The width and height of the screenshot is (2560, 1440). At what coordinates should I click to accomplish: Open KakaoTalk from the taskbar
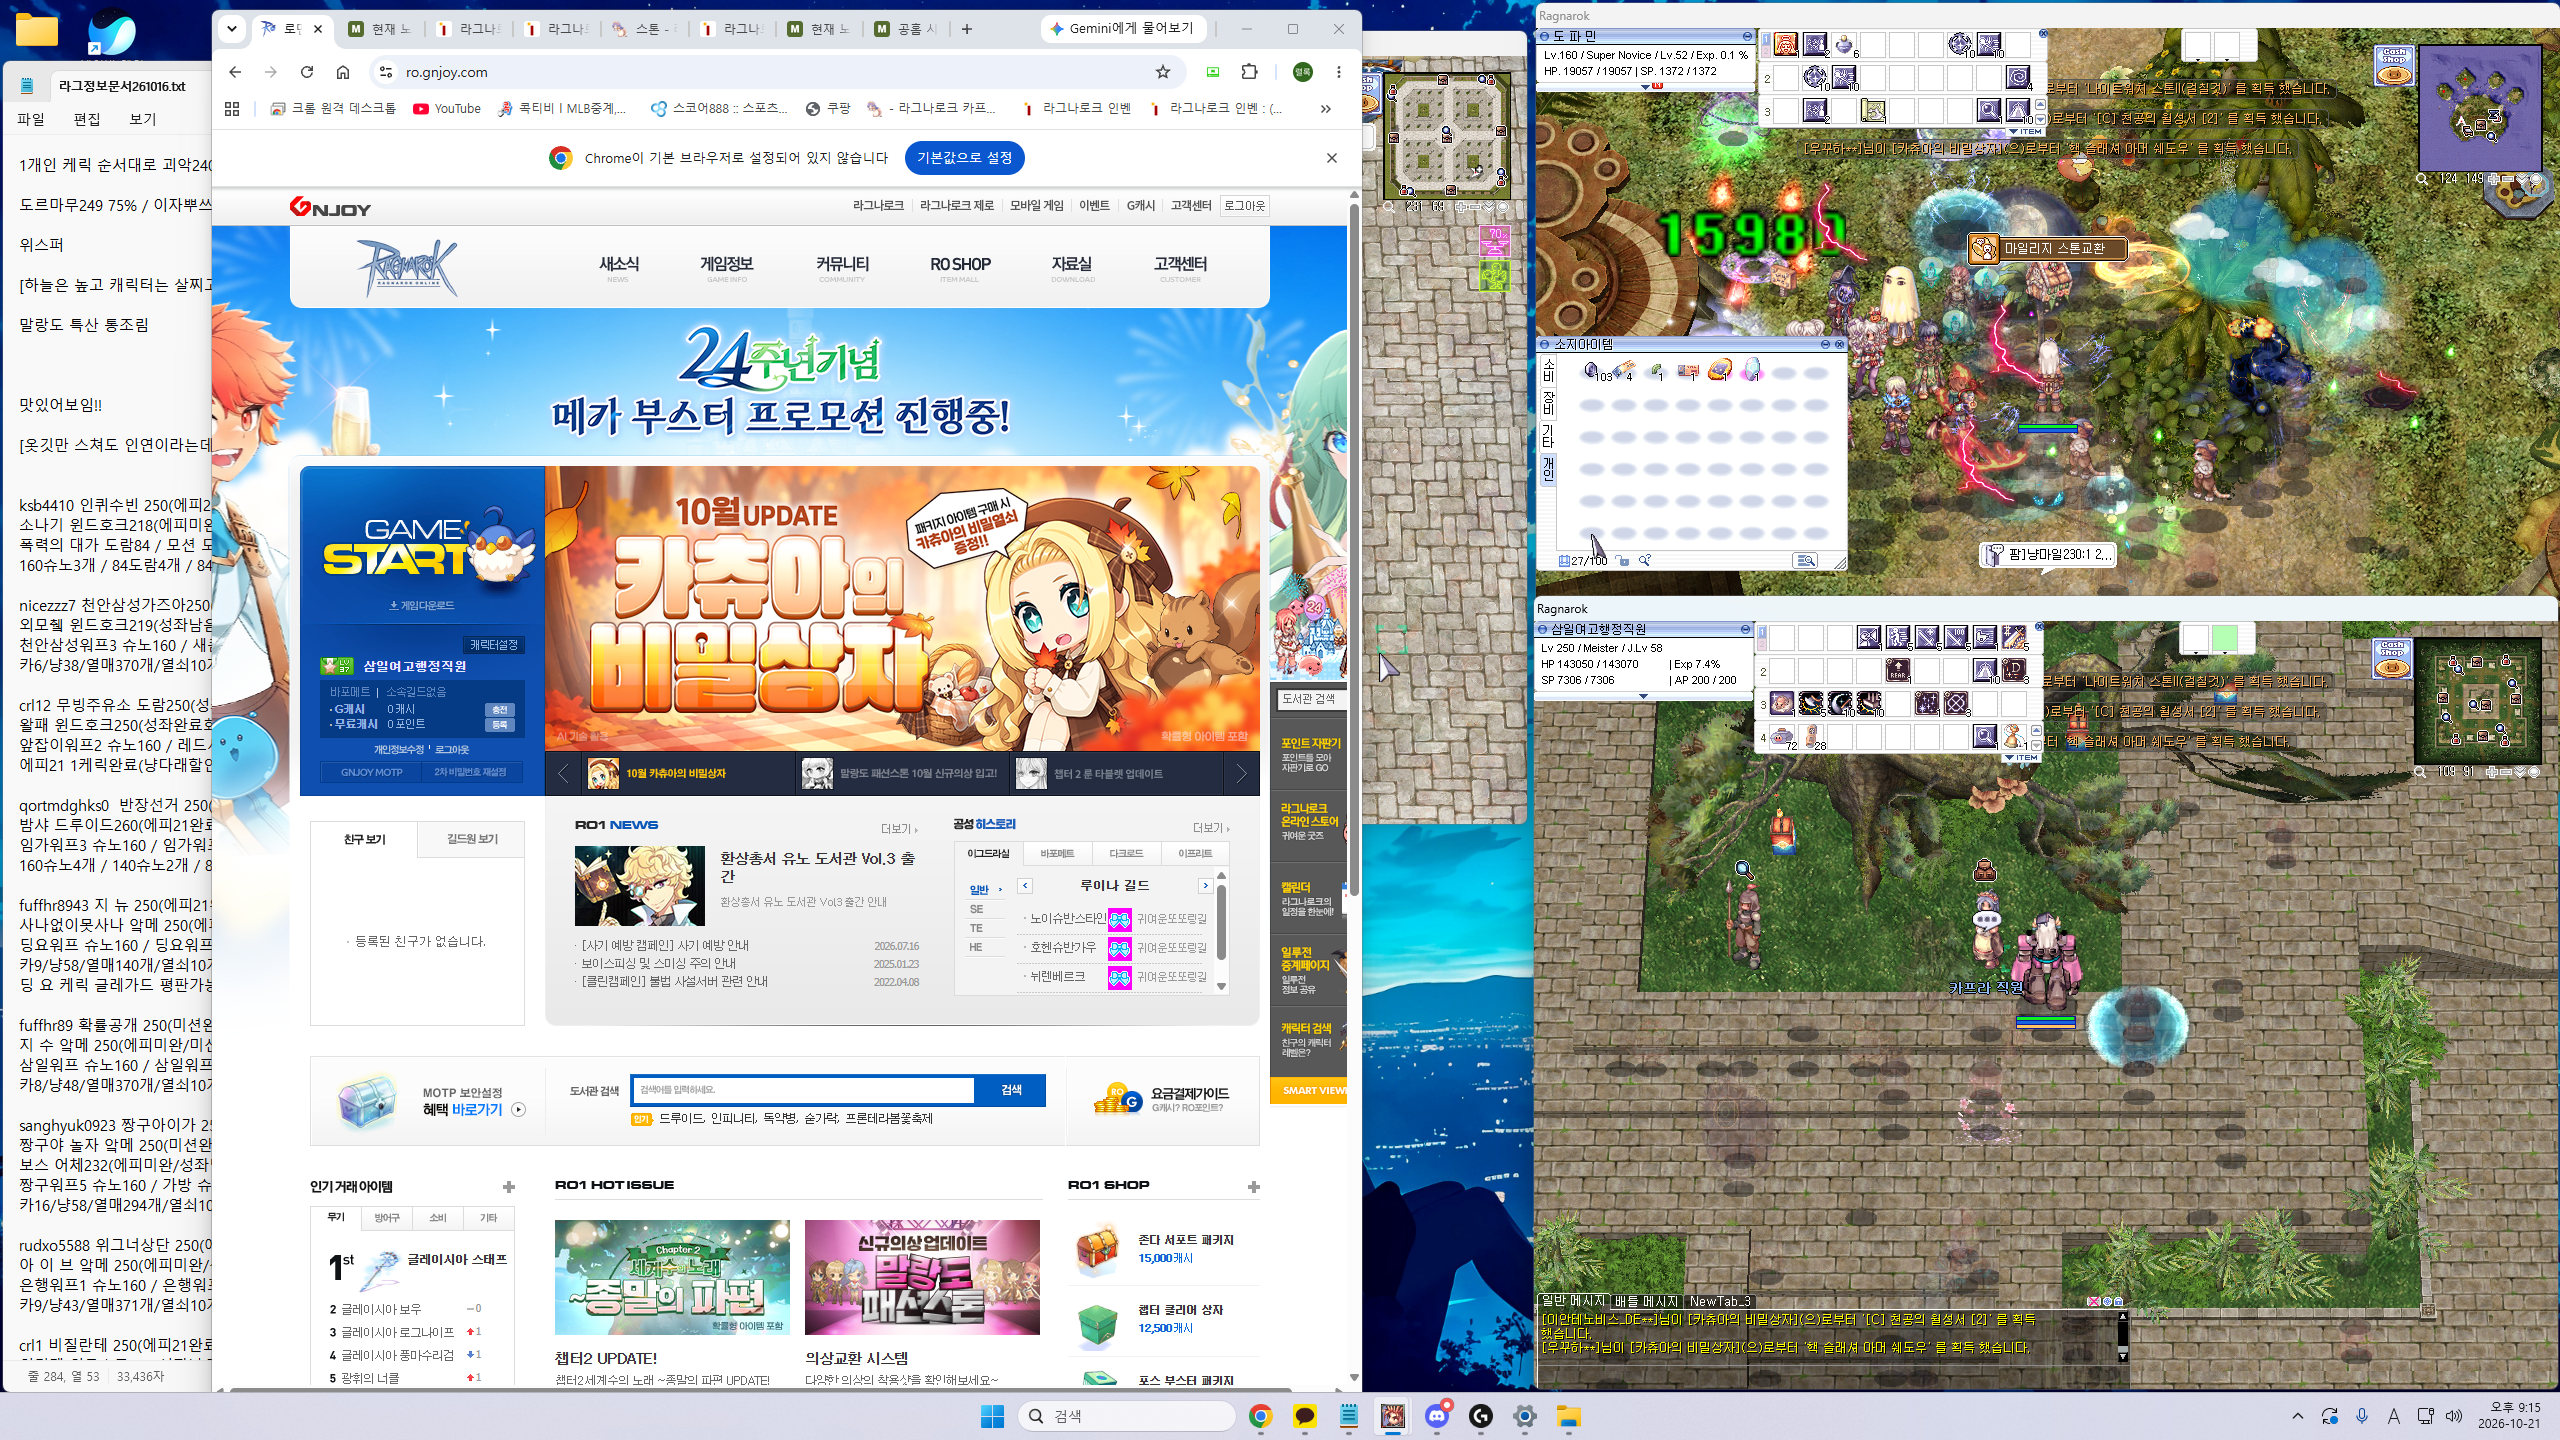click(x=1304, y=1416)
